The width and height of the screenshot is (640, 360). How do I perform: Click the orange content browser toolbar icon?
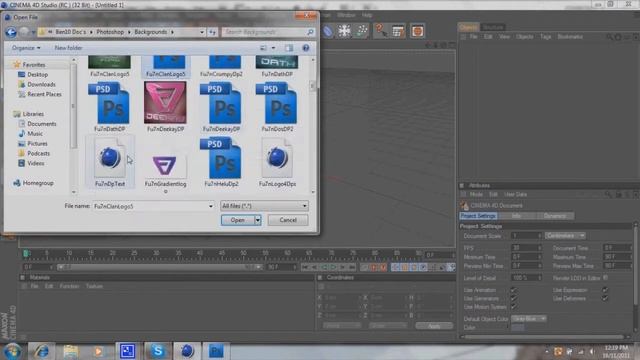pos(417,31)
